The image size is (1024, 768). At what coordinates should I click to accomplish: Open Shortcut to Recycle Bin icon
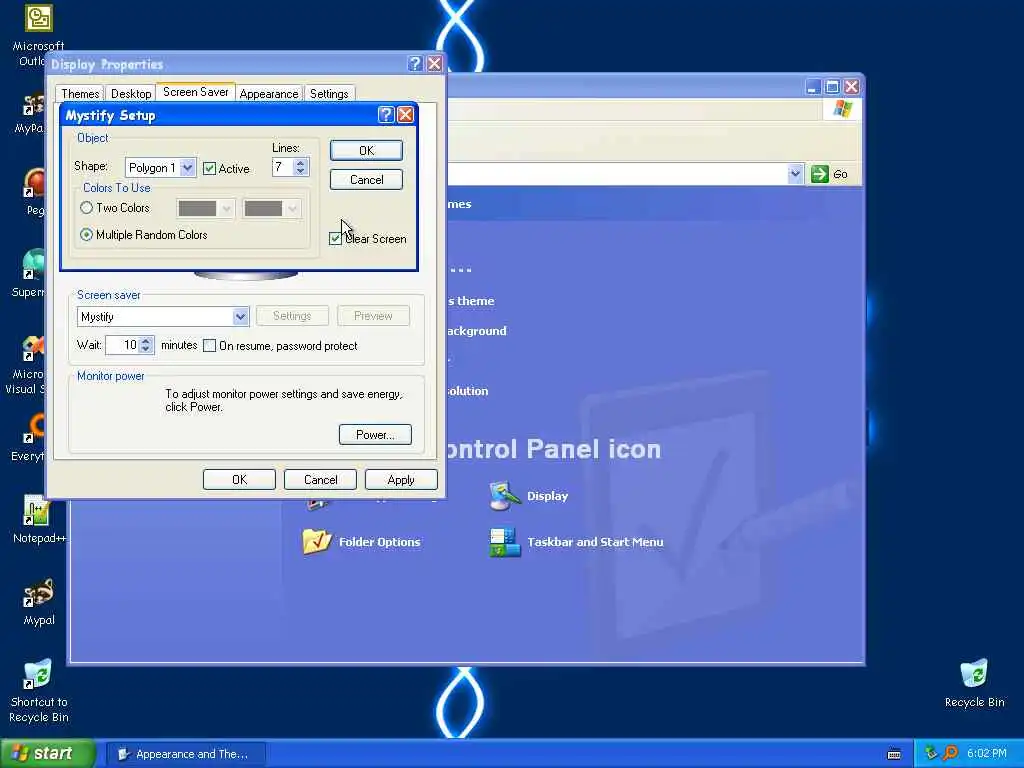click(37, 675)
